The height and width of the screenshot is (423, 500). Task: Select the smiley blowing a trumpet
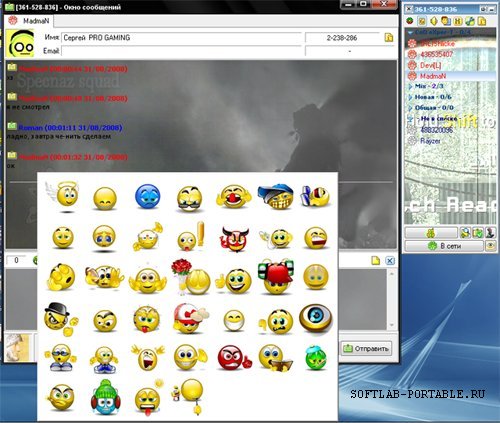point(147,237)
